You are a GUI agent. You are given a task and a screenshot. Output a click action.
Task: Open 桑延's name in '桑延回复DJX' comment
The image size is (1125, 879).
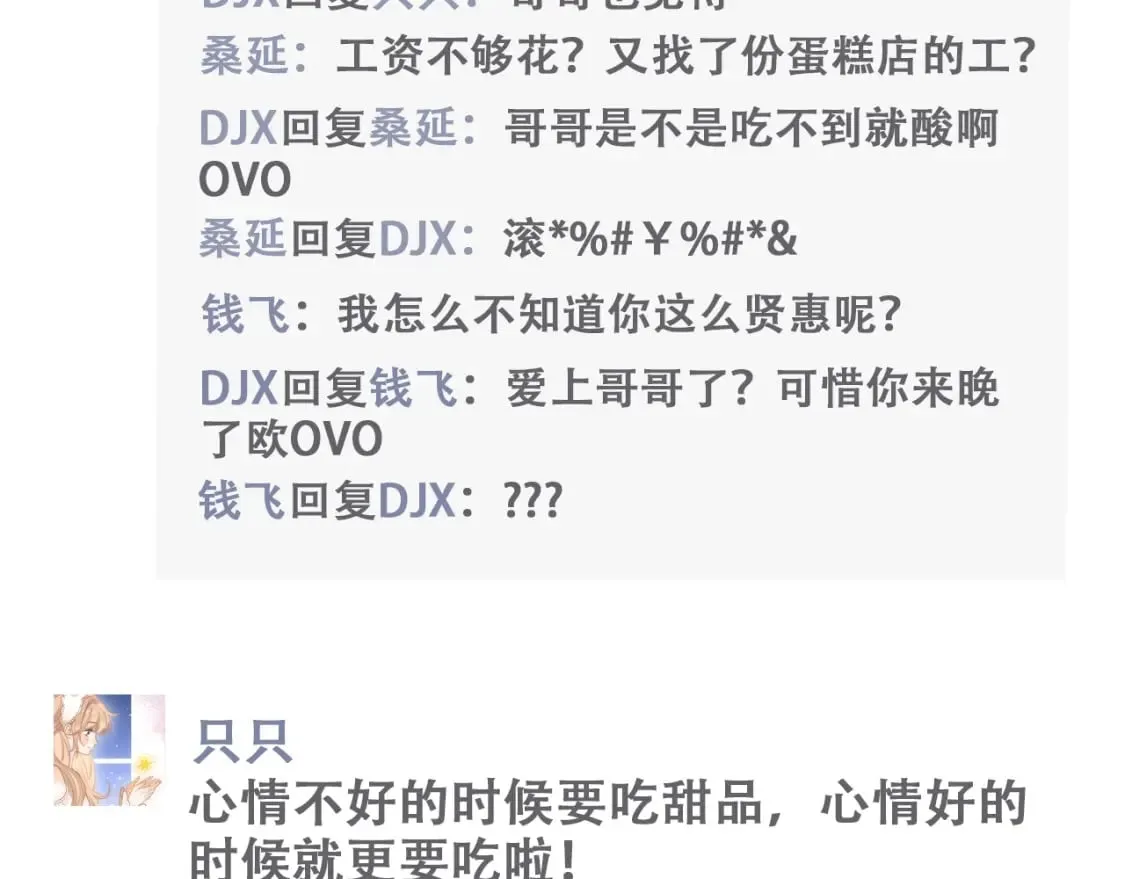pos(243,238)
